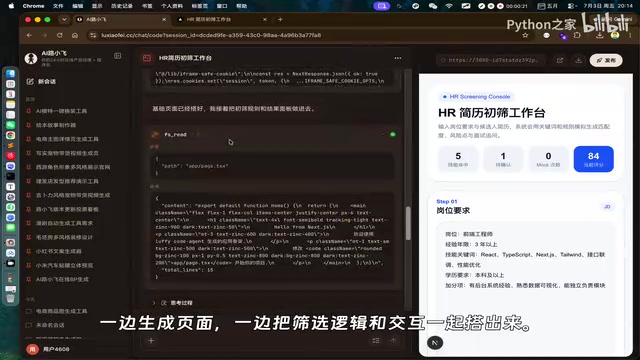Click the Next.js dev tools badge in preview
The width and height of the screenshot is (640, 360).
pyautogui.click(x=435, y=343)
